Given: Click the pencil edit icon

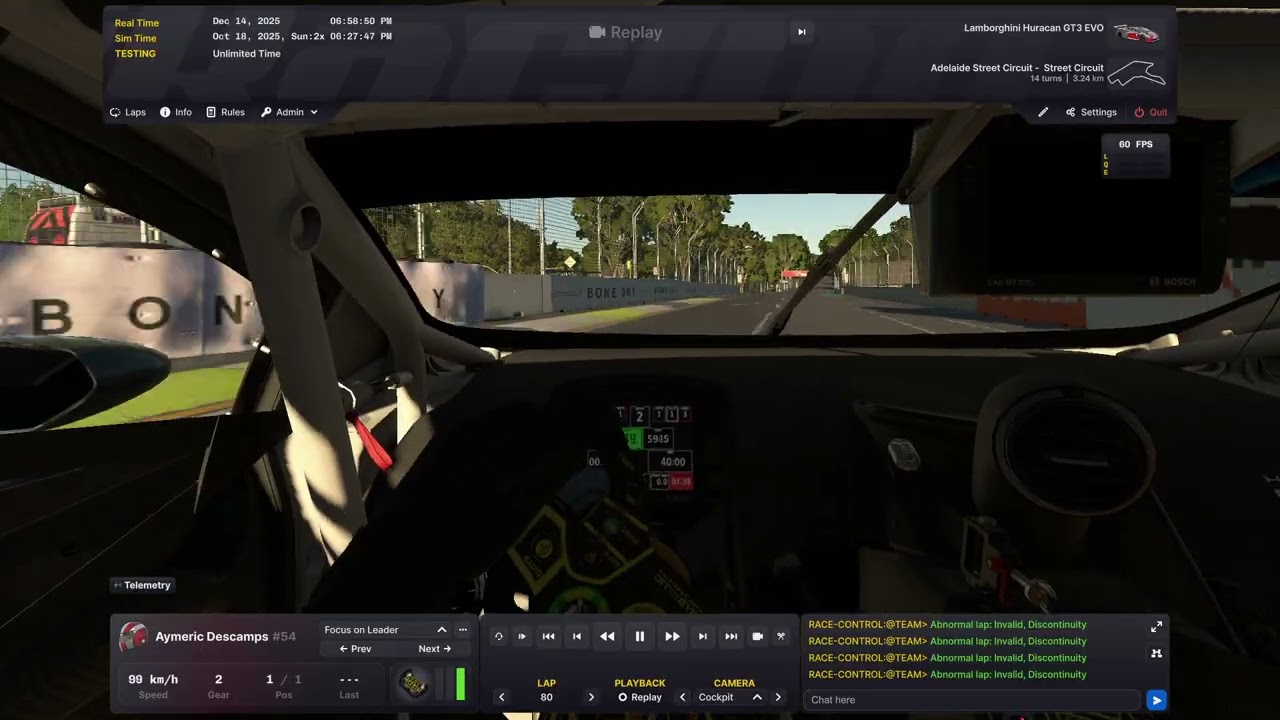Looking at the screenshot, I should point(1043,112).
